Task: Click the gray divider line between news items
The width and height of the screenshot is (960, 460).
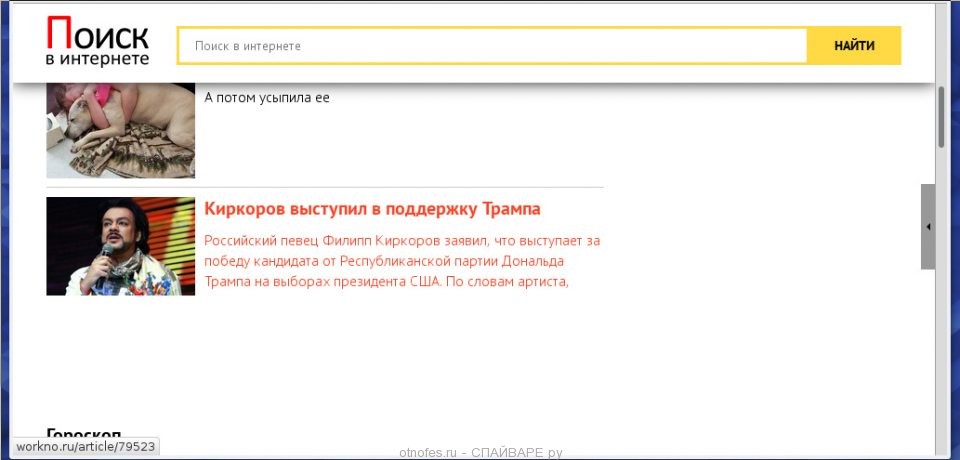Action: pos(325,187)
